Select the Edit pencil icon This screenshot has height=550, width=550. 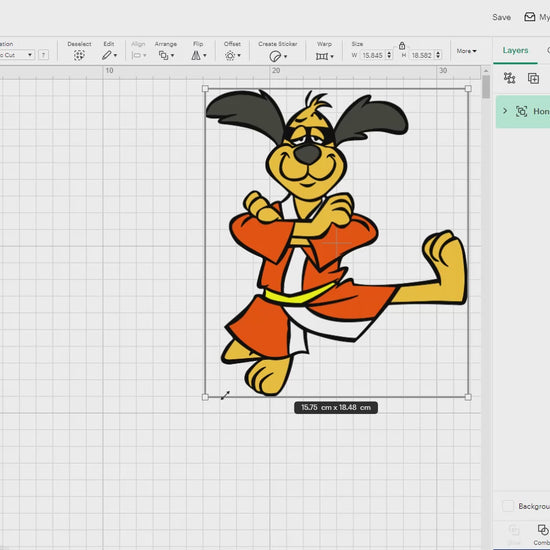107,55
